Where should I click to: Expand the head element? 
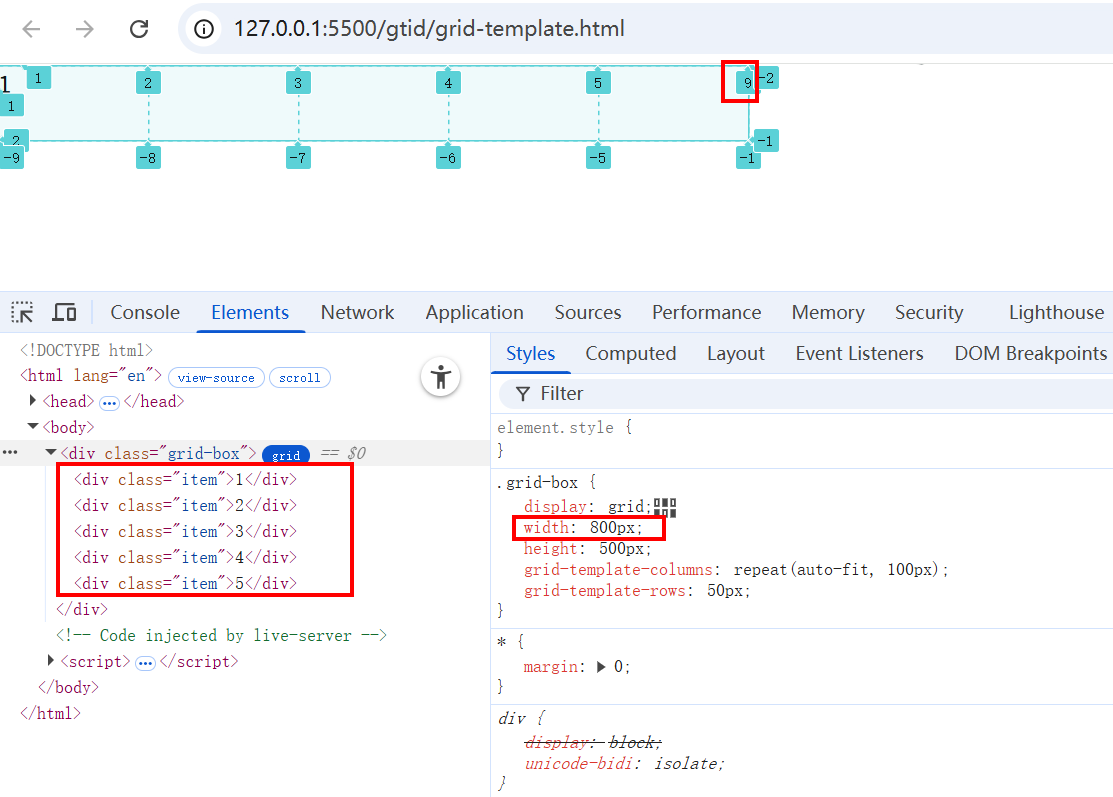click(33, 401)
